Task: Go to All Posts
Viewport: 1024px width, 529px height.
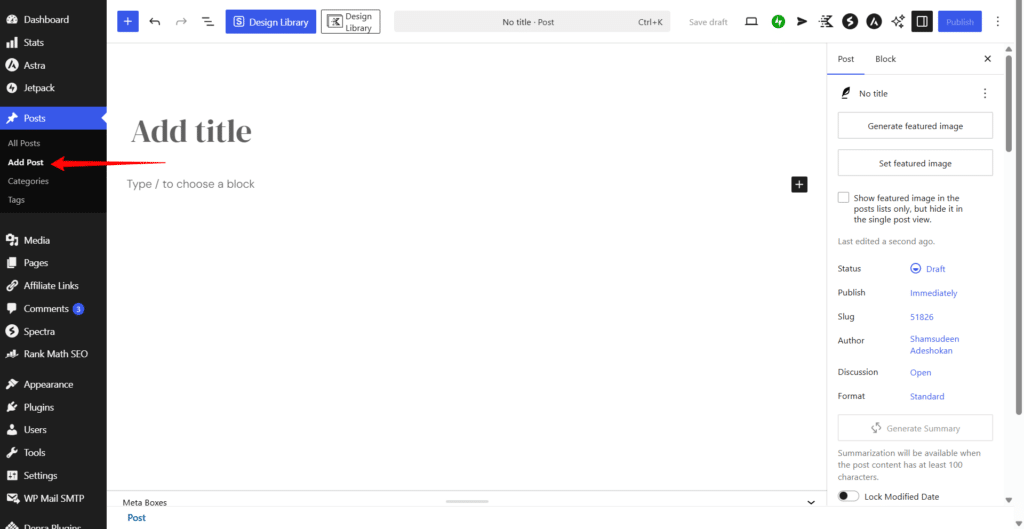Action: 24,143
